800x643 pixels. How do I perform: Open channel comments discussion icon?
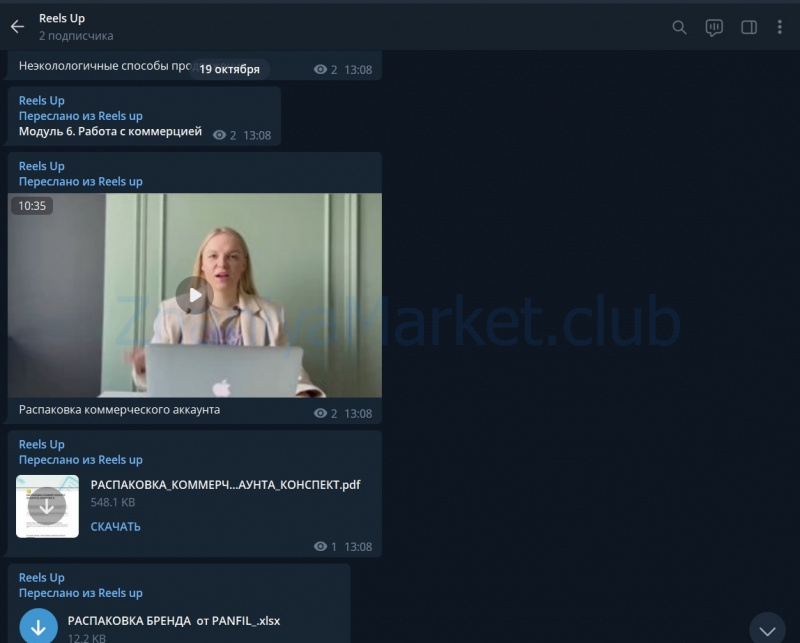714,27
